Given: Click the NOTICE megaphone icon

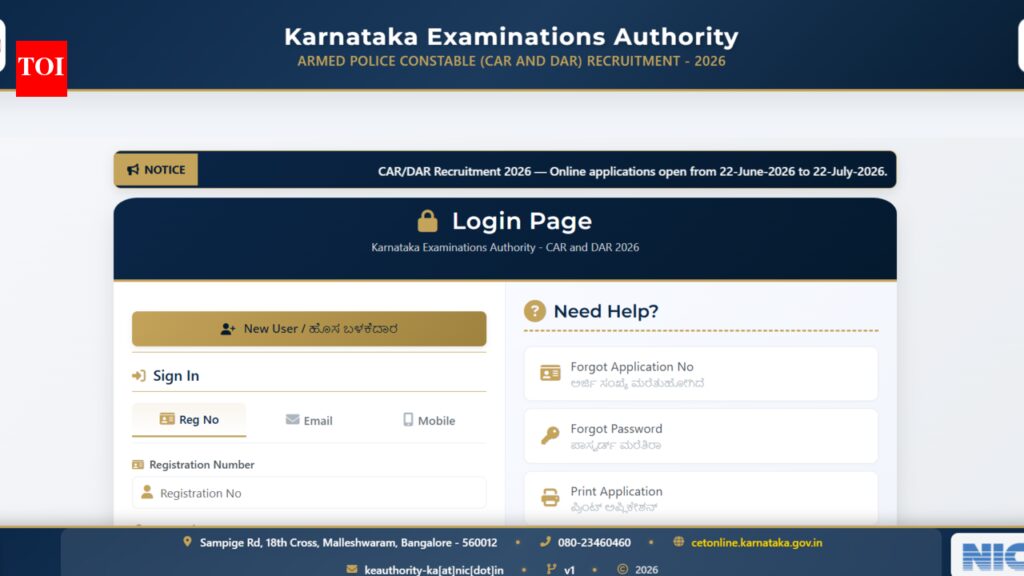Looking at the screenshot, I should click(x=133, y=170).
